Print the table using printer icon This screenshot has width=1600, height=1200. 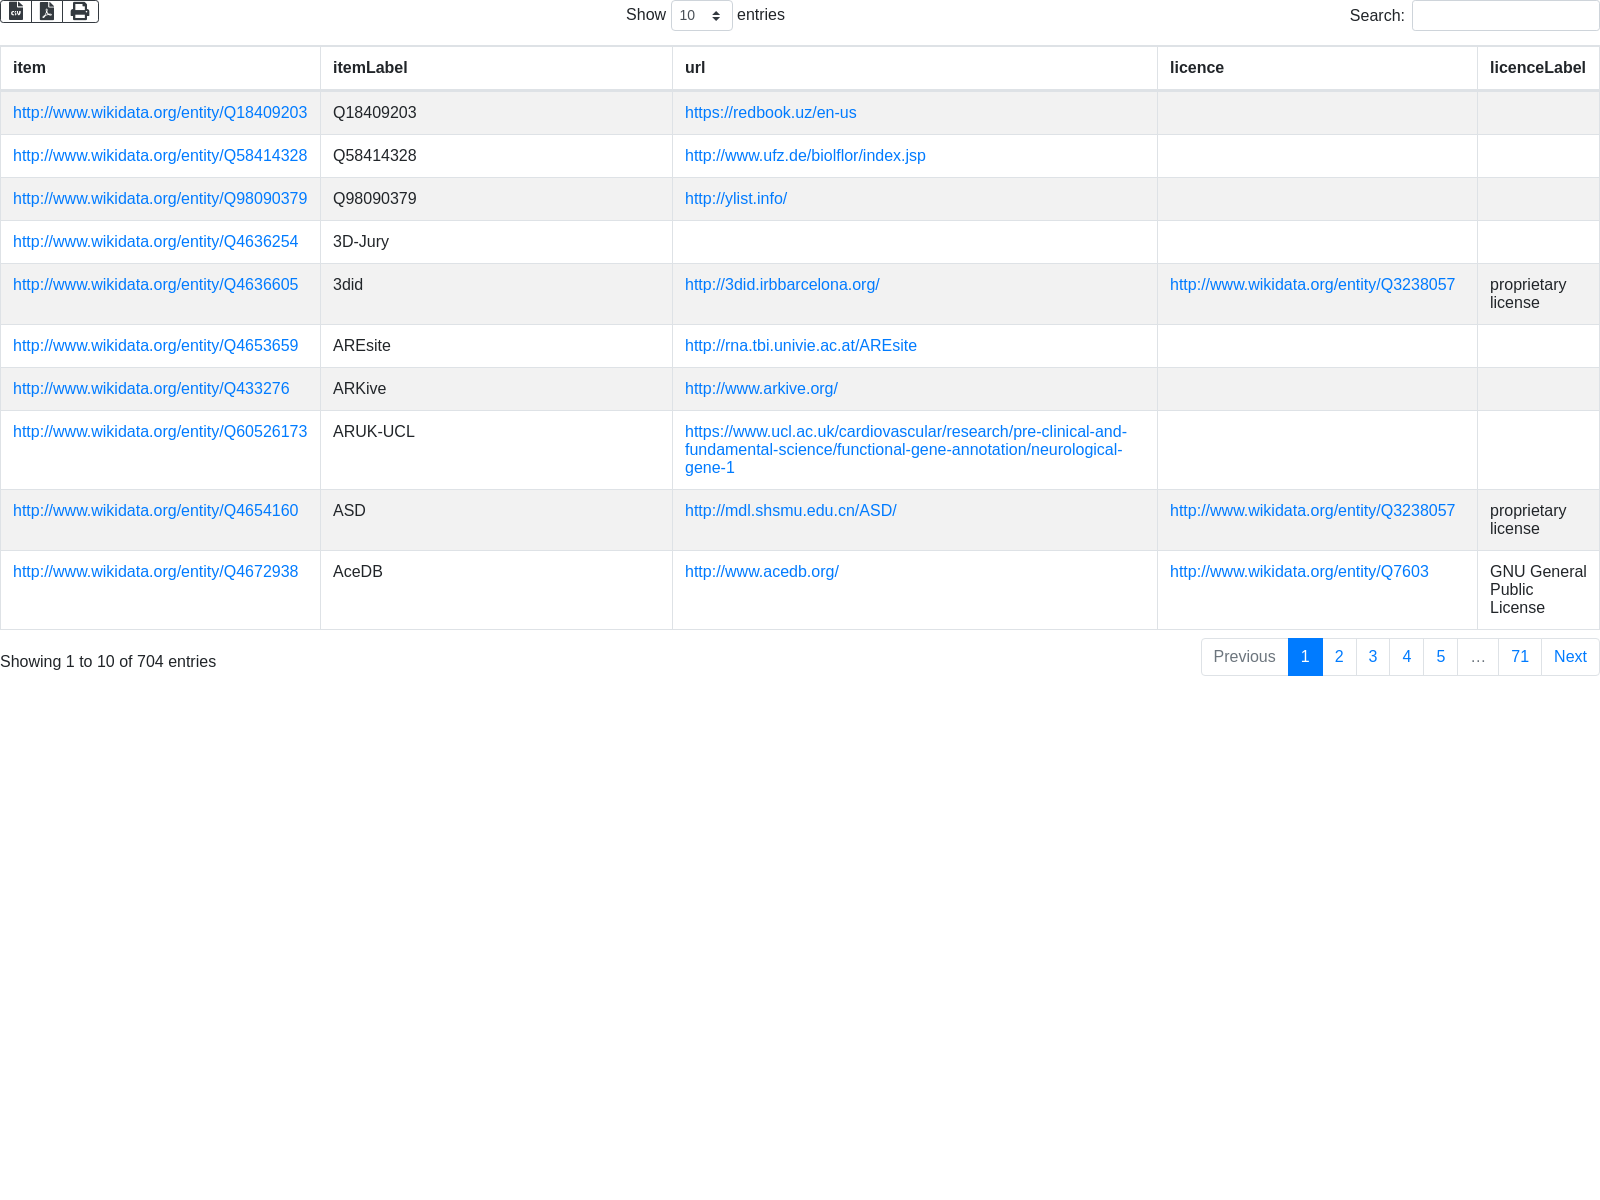point(80,11)
